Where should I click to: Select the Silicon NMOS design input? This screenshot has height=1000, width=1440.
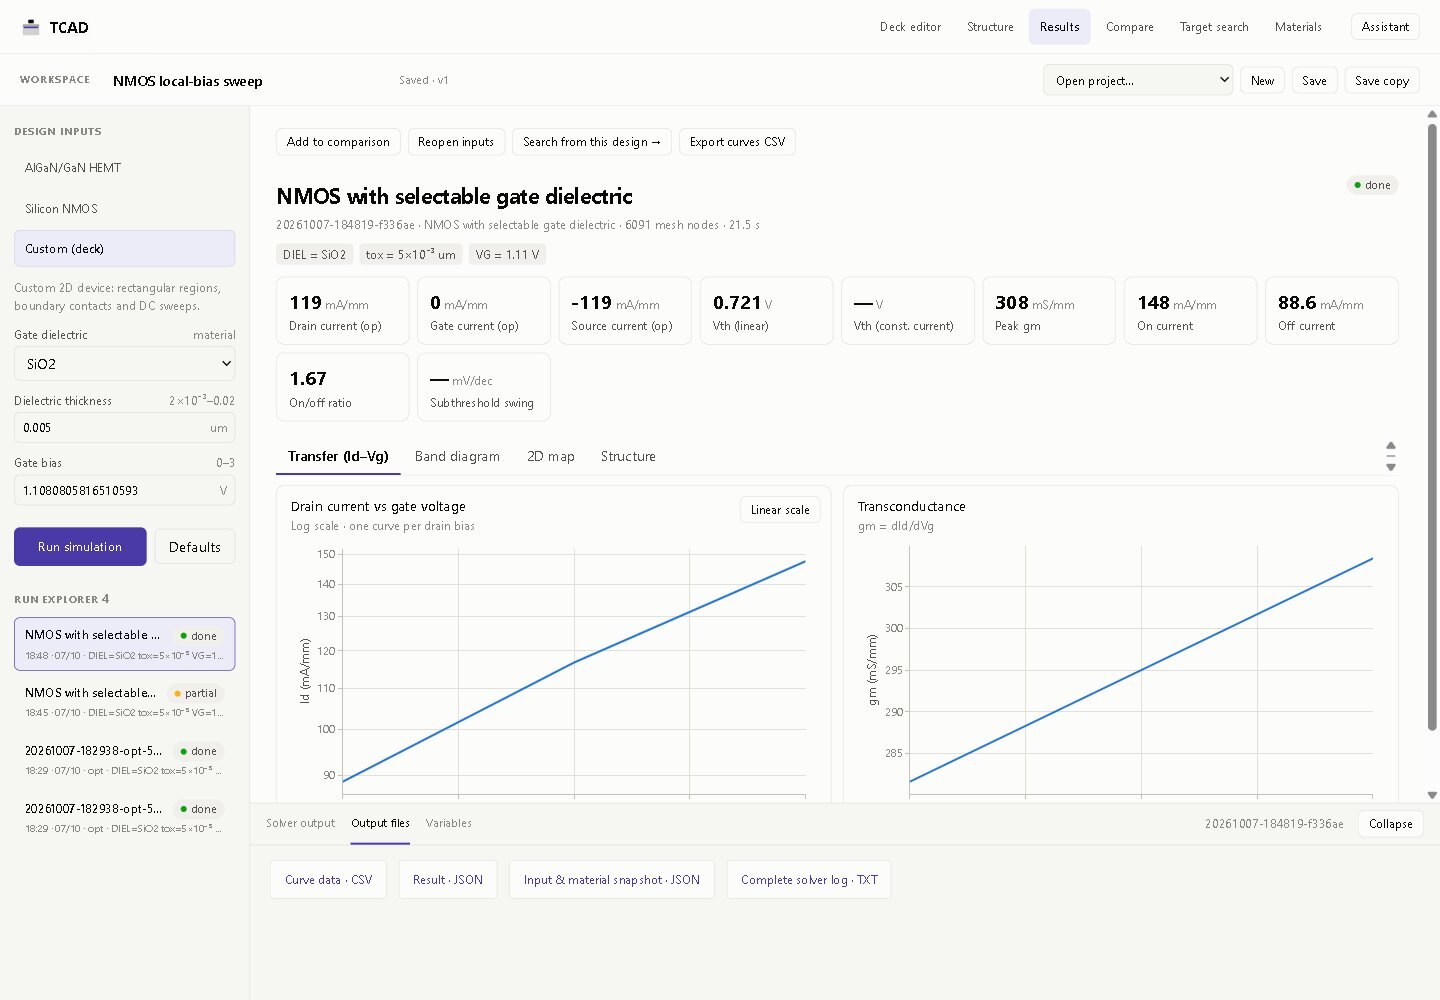click(x=125, y=209)
